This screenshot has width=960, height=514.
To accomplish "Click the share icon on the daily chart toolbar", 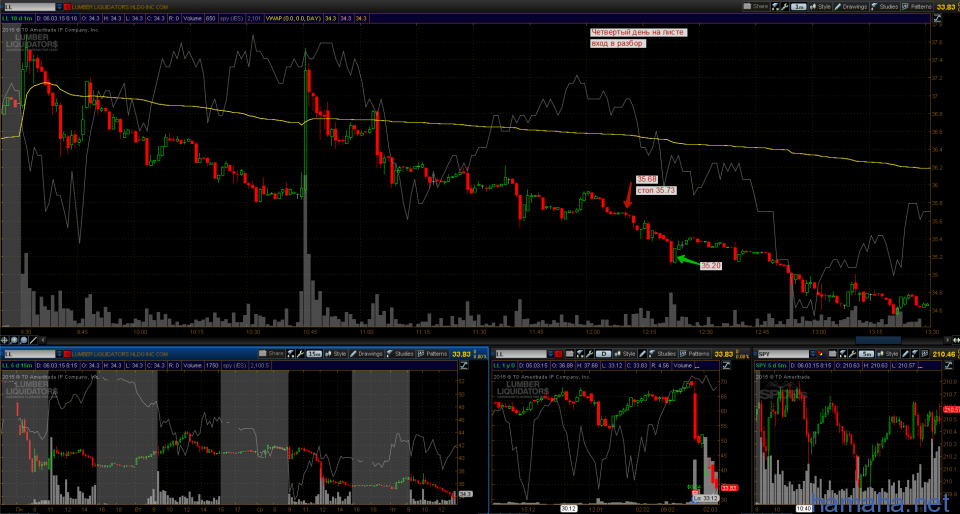I will point(570,354).
